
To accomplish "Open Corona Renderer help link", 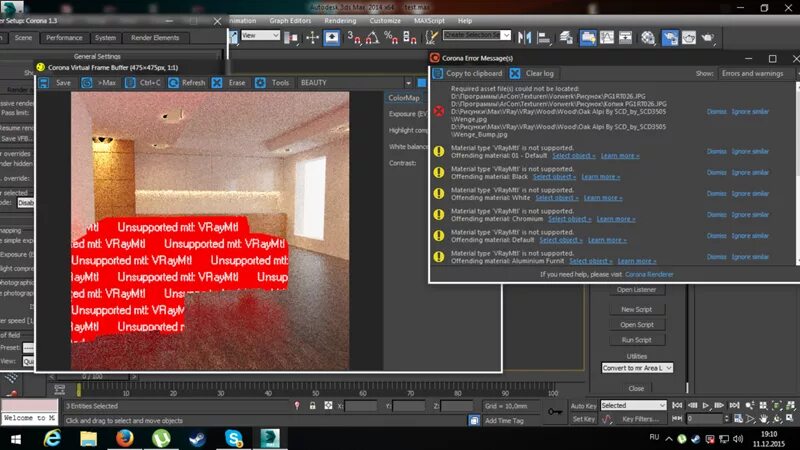I will [649, 274].
